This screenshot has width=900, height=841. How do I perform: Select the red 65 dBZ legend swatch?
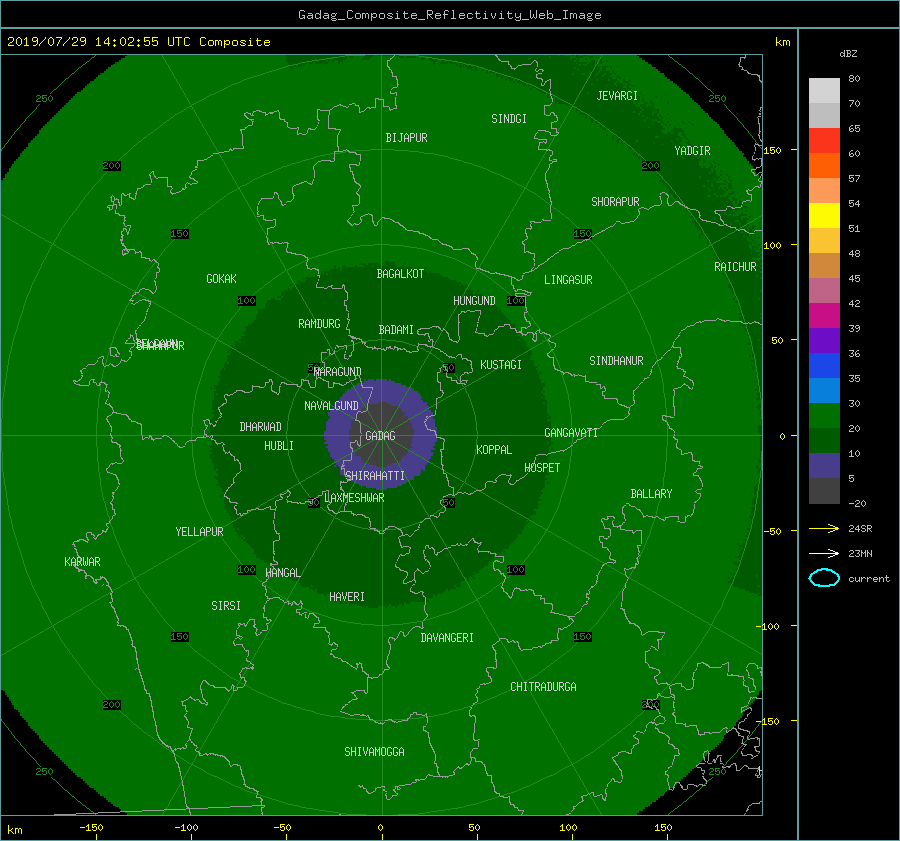click(x=824, y=140)
